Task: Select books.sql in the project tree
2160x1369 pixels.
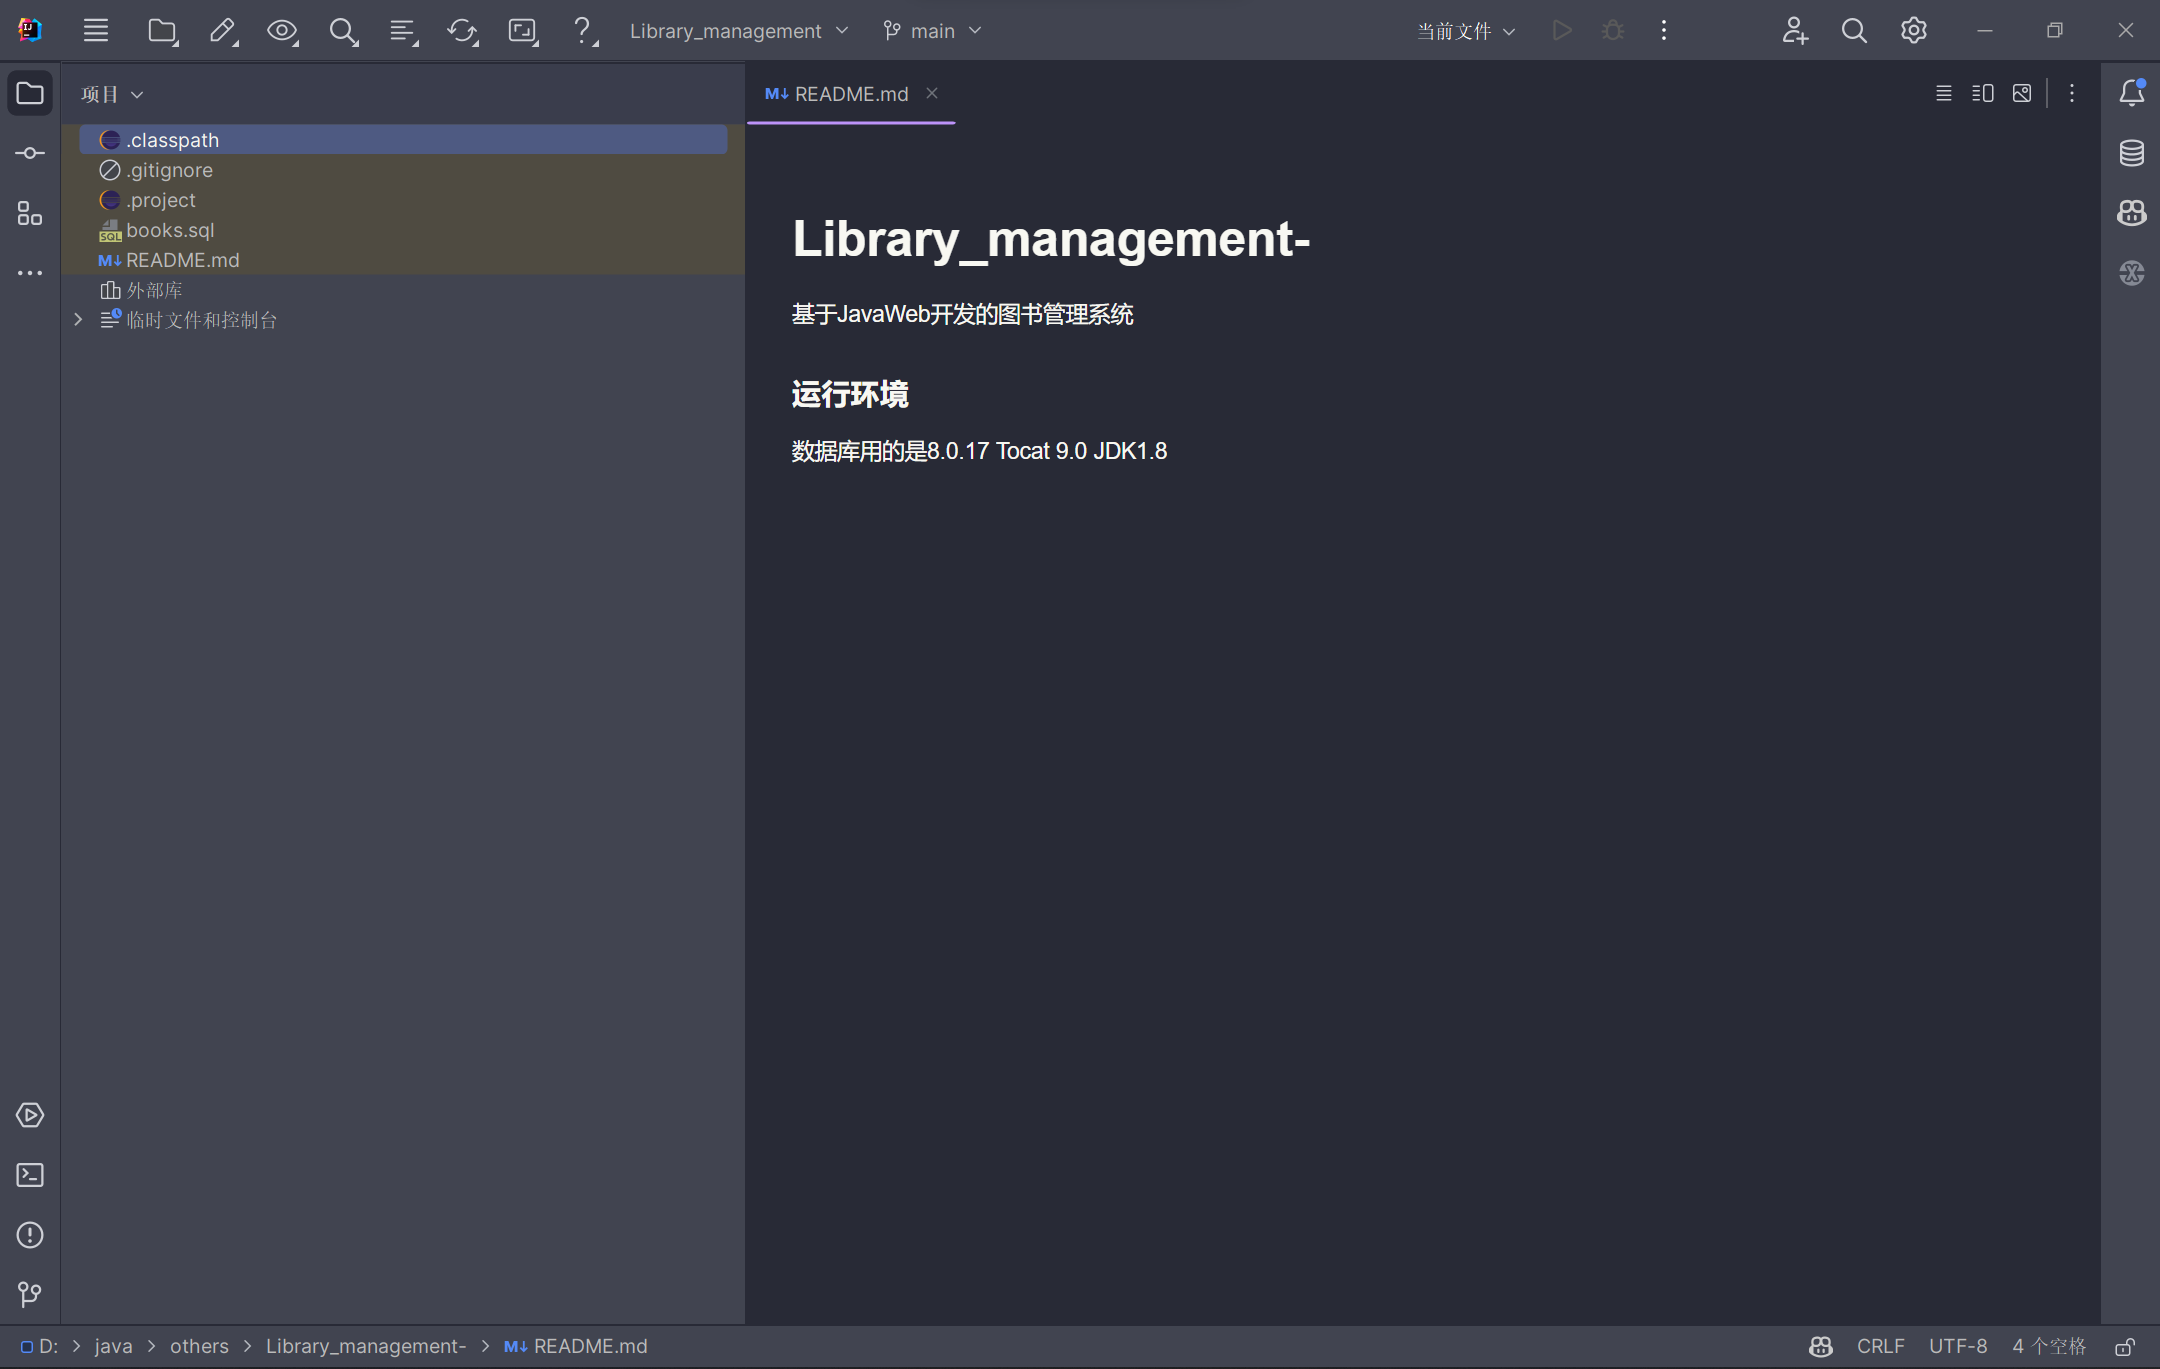Action: (170, 230)
